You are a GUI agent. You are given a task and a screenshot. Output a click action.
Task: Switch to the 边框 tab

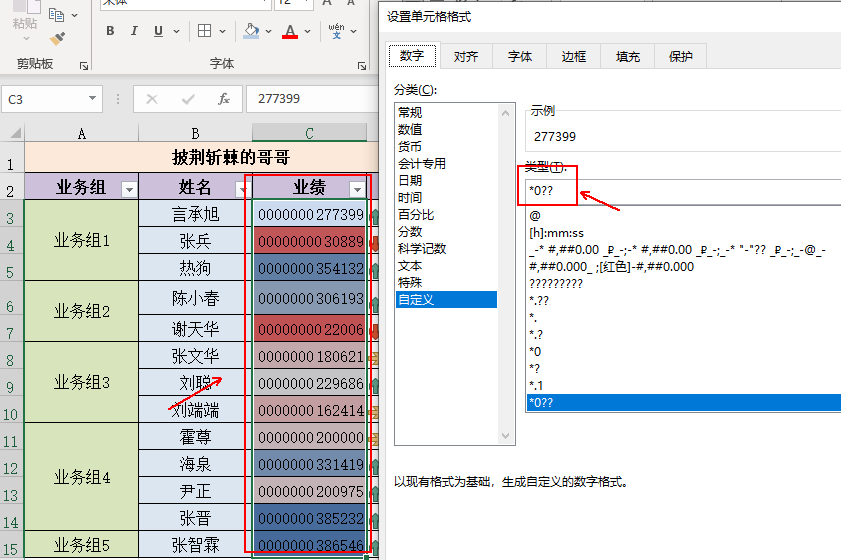[x=574, y=56]
